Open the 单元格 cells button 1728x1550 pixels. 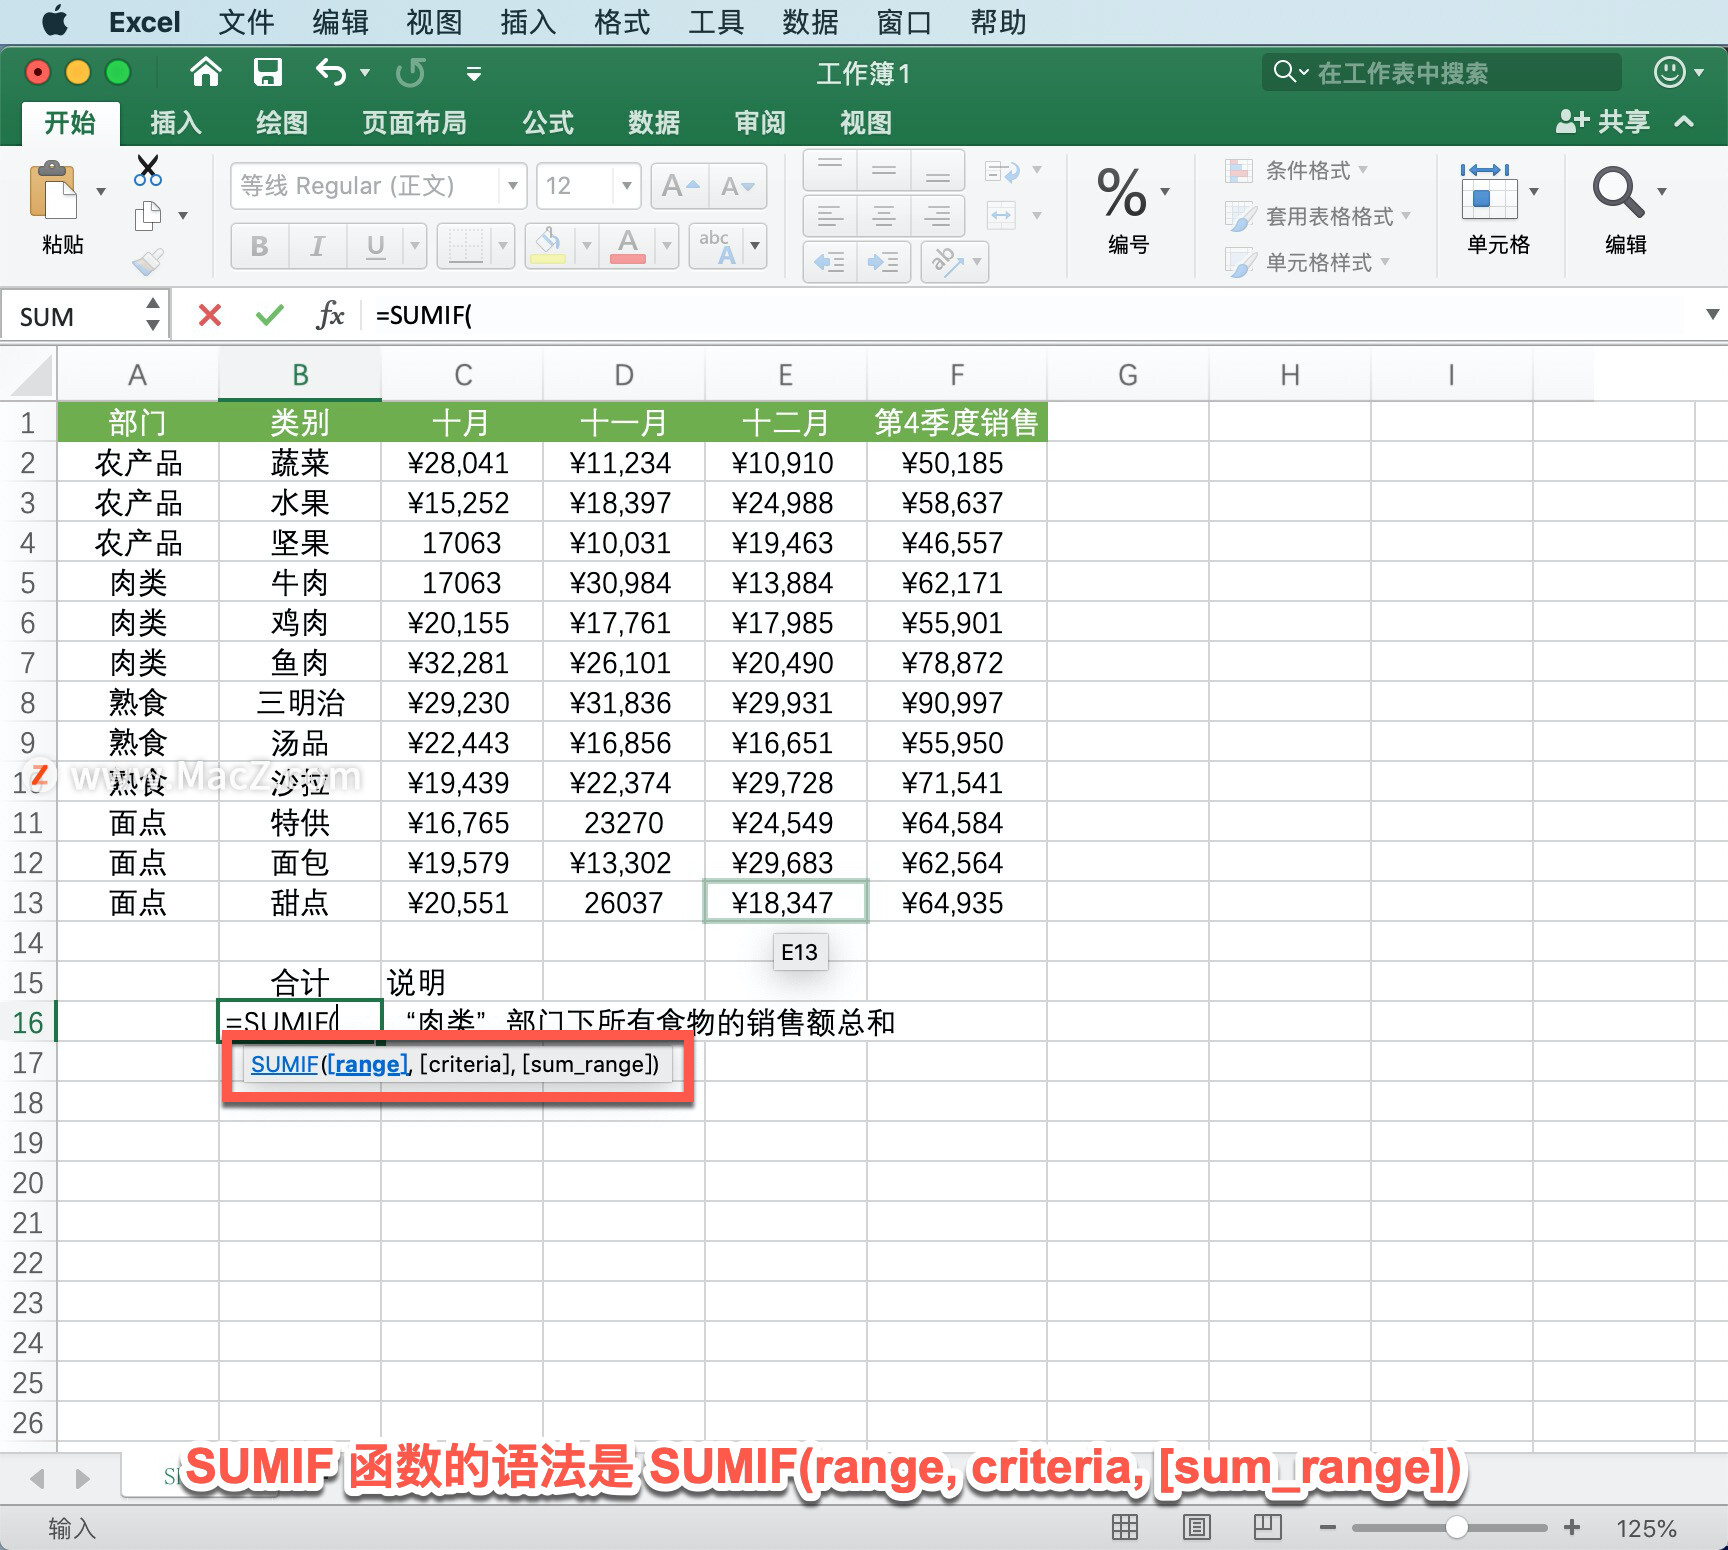pos(1489,192)
